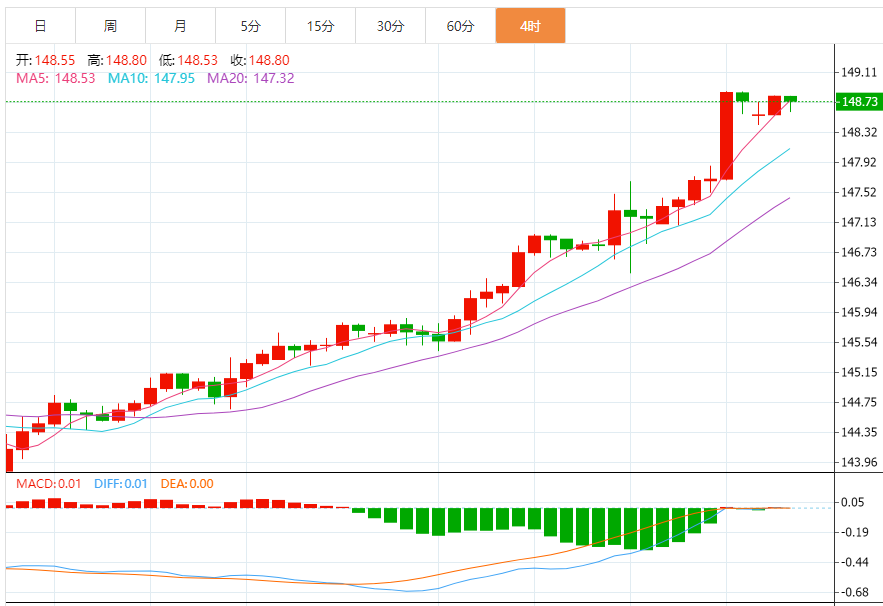Click the 收 closing price readout
The image size is (883, 606).
point(260,61)
